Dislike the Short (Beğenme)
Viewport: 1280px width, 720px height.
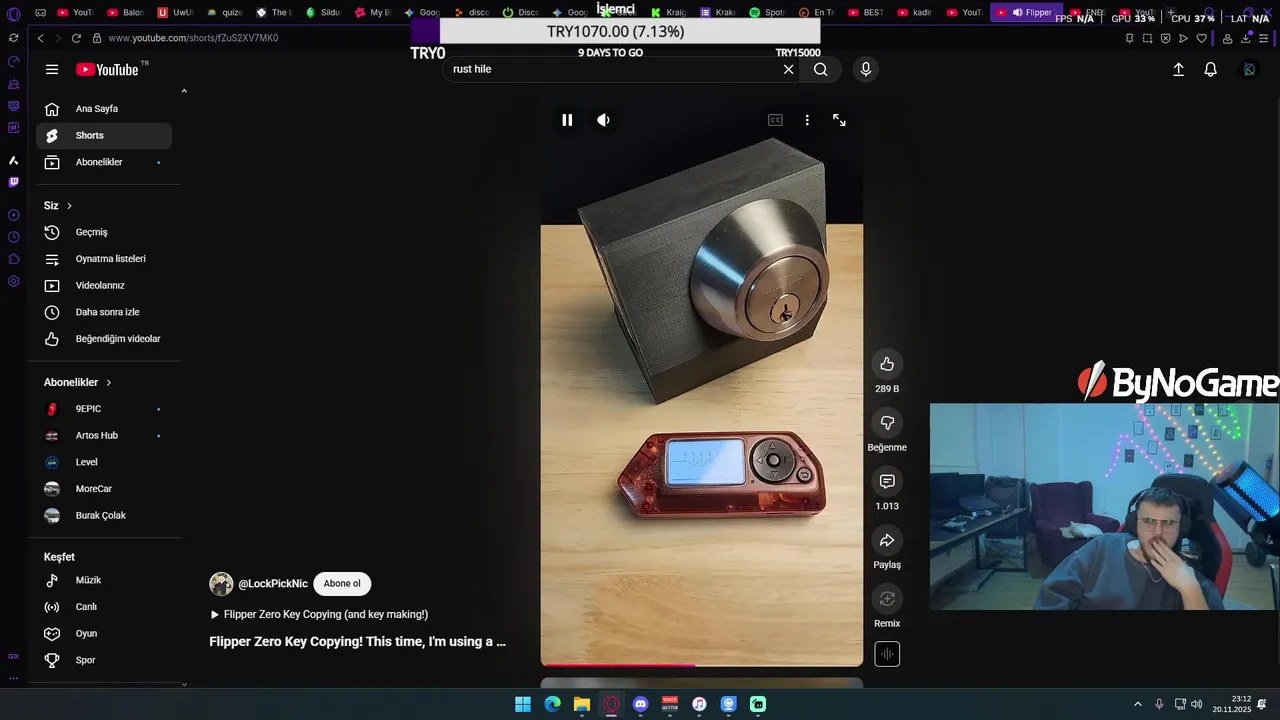[x=887, y=423]
